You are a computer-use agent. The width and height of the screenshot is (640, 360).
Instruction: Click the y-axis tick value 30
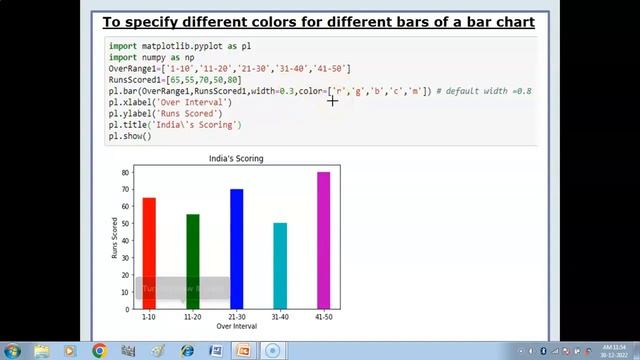click(125, 258)
